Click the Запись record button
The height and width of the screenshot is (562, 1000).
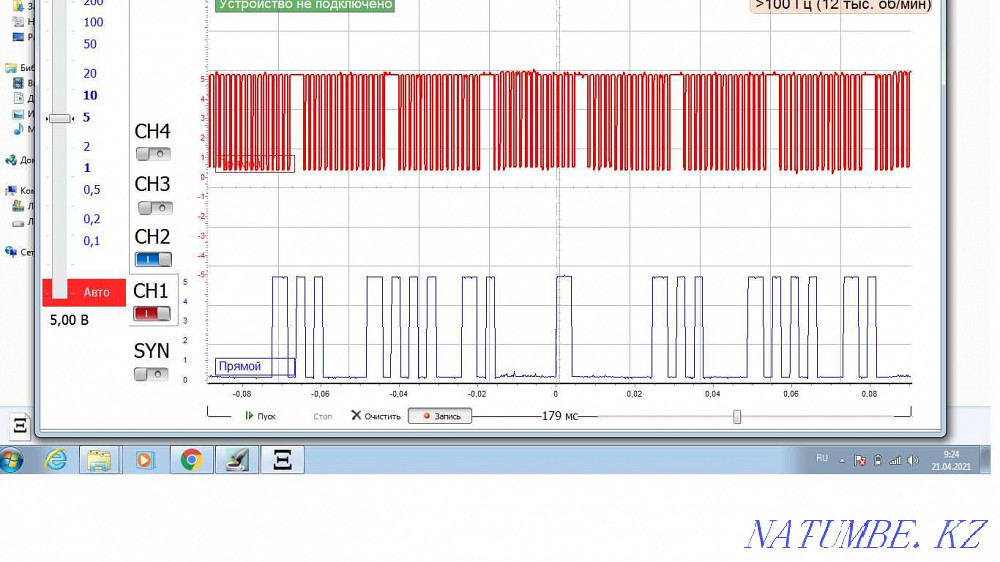point(440,416)
